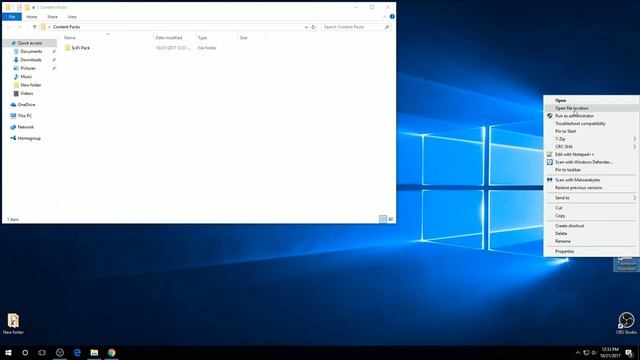Expand the Explorer ribbon chevron

point(384,17)
